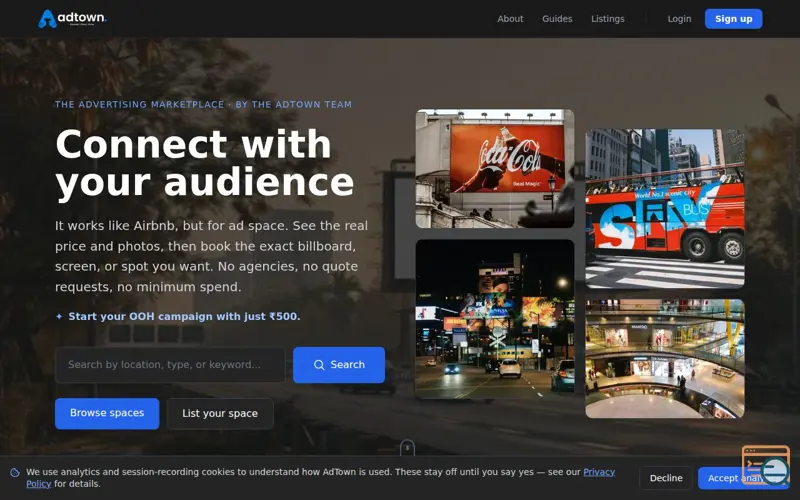Screen dimensions: 800x500
Task: Focus the location, type, or keyword search field
Action: [170, 365]
